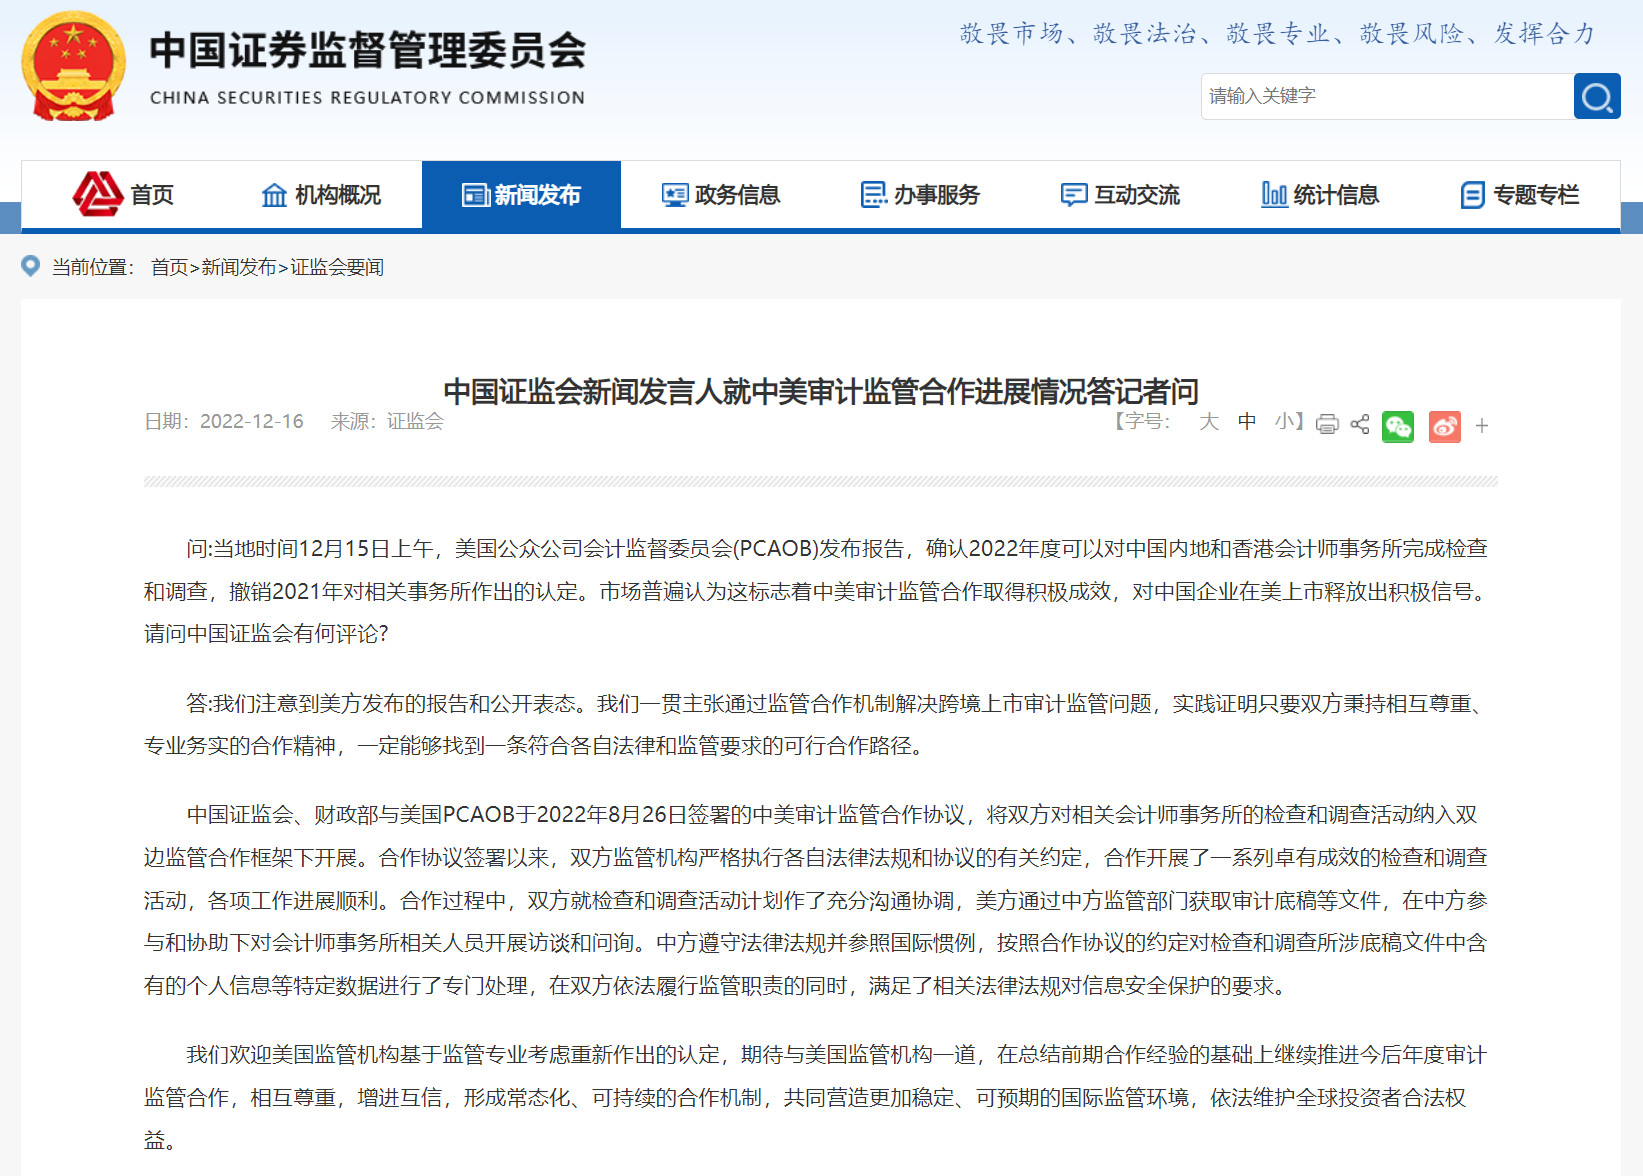
Task: Open the 统计信息 tab
Action: 1320,194
